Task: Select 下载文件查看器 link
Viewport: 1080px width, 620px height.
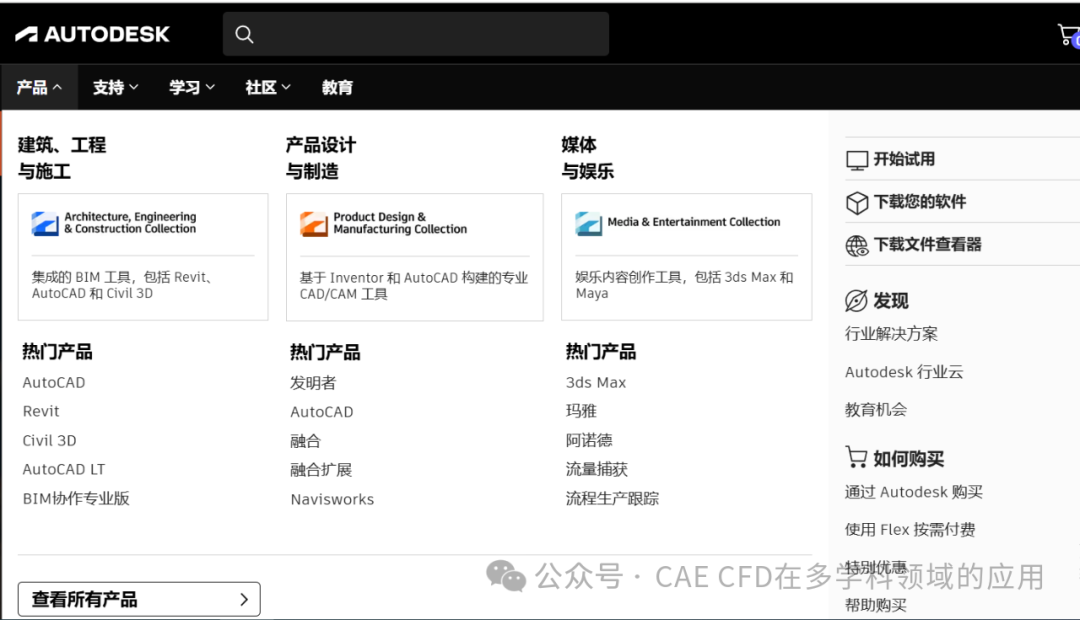Action: click(927, 245)
